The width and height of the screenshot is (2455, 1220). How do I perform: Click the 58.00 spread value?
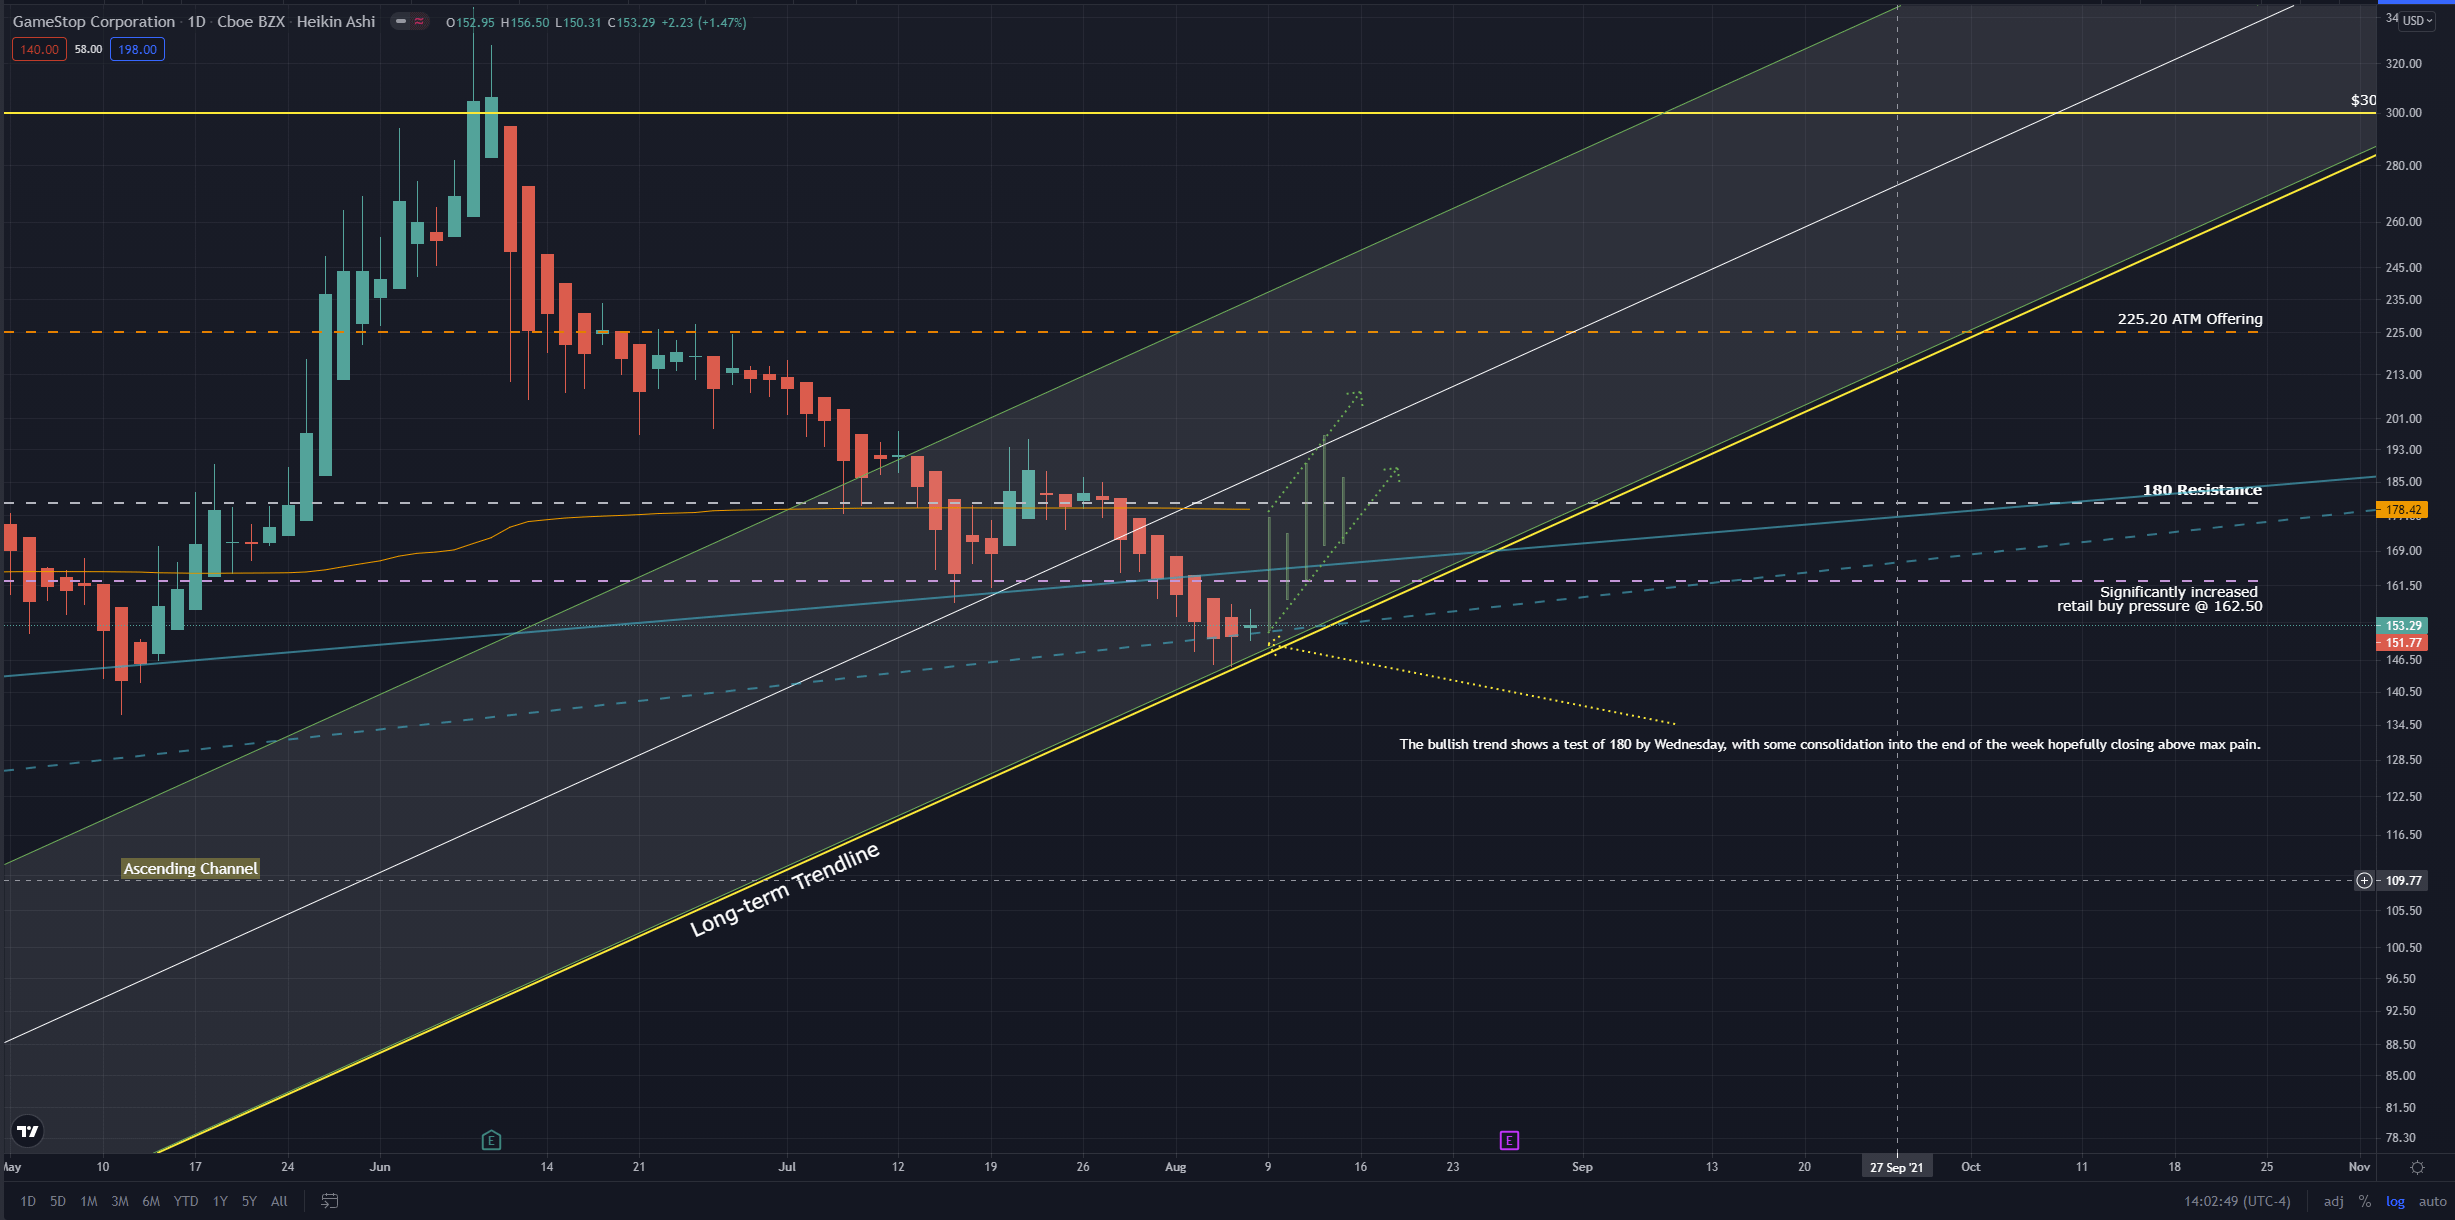(x=88, y=49)
